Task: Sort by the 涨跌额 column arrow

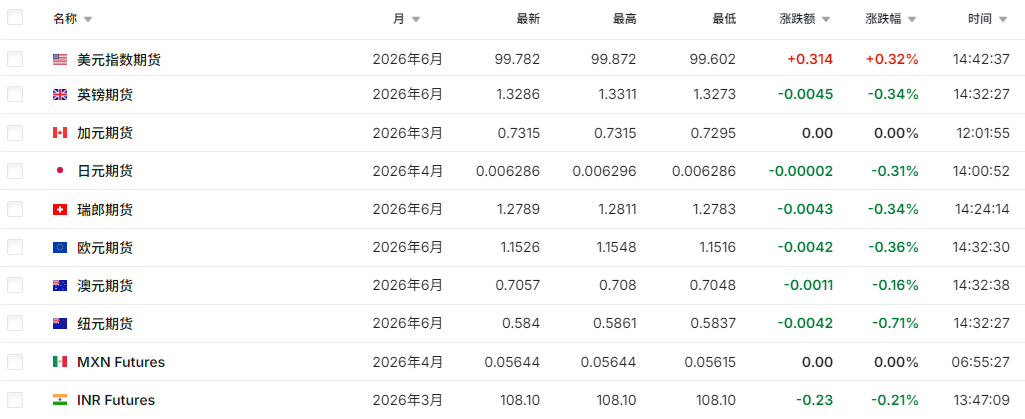Action: pos(826,20)
